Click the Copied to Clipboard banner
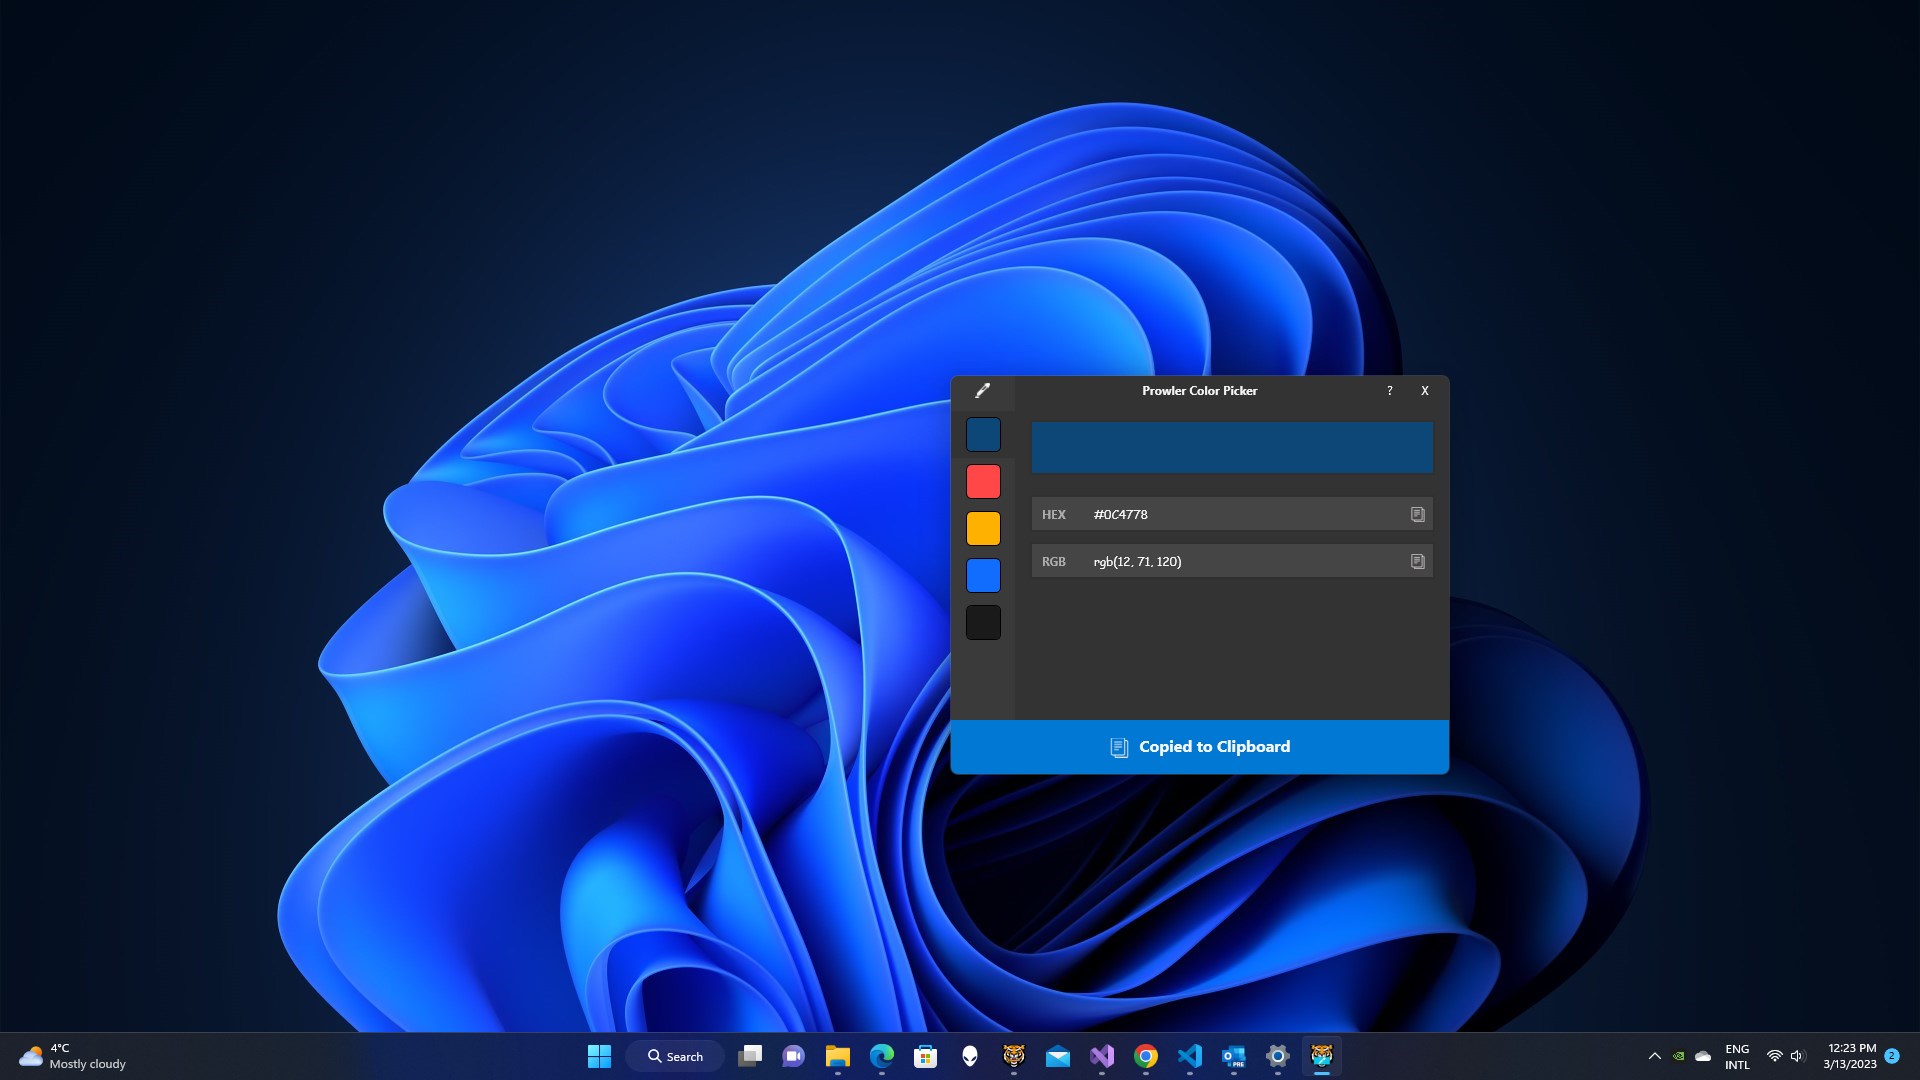Viewport: 1920px width, 1080px height. (1199, 747)
